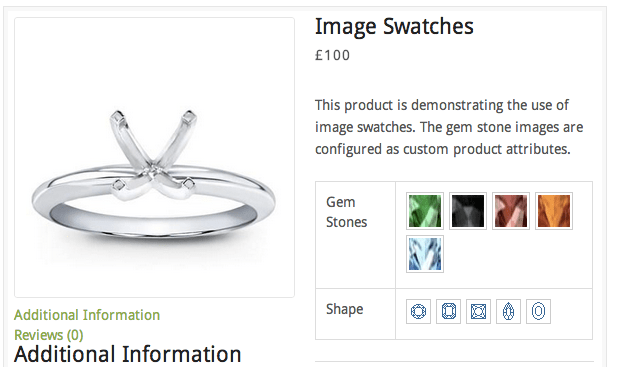Pick the red ruby gem swatch
Viewport: 617px width, 367px height.
[511, 211]
